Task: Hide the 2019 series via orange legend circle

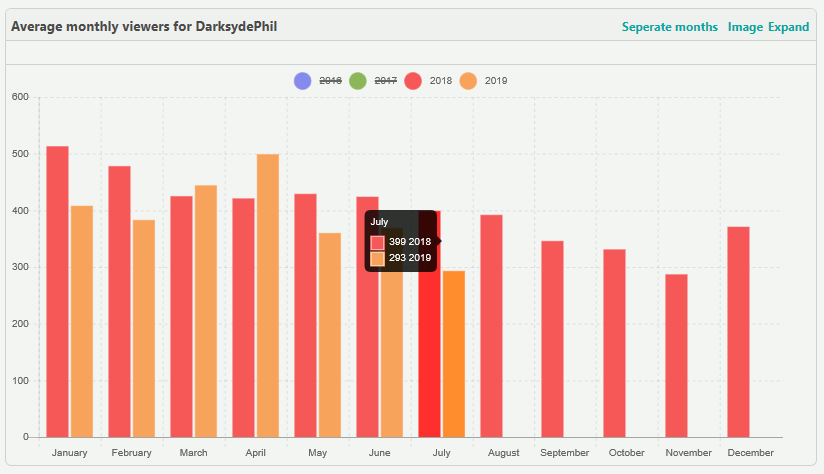Action: [x=468, y=81]
